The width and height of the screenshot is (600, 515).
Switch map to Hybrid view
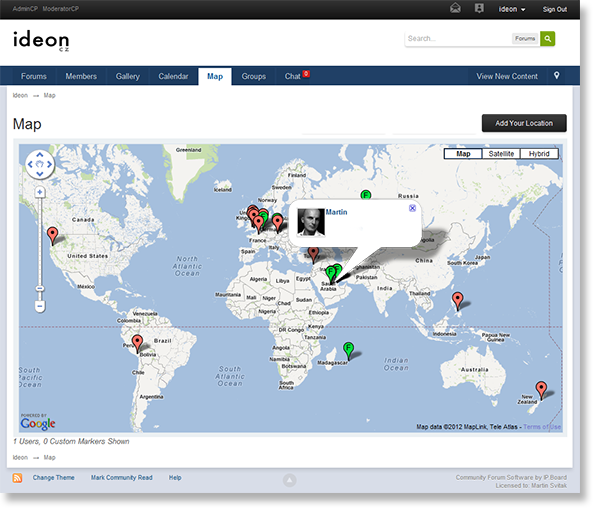click(539, 154)
